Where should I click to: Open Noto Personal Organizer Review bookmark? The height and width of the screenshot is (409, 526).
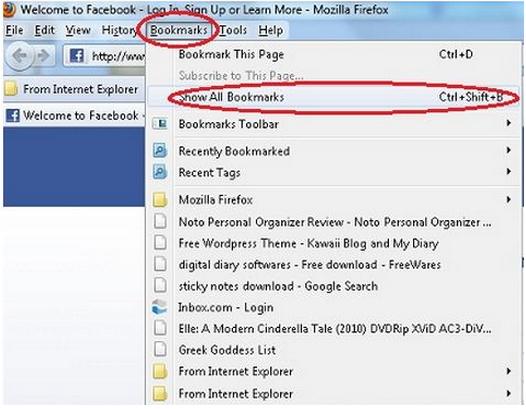pyautogui.click(x=334, y=222)
